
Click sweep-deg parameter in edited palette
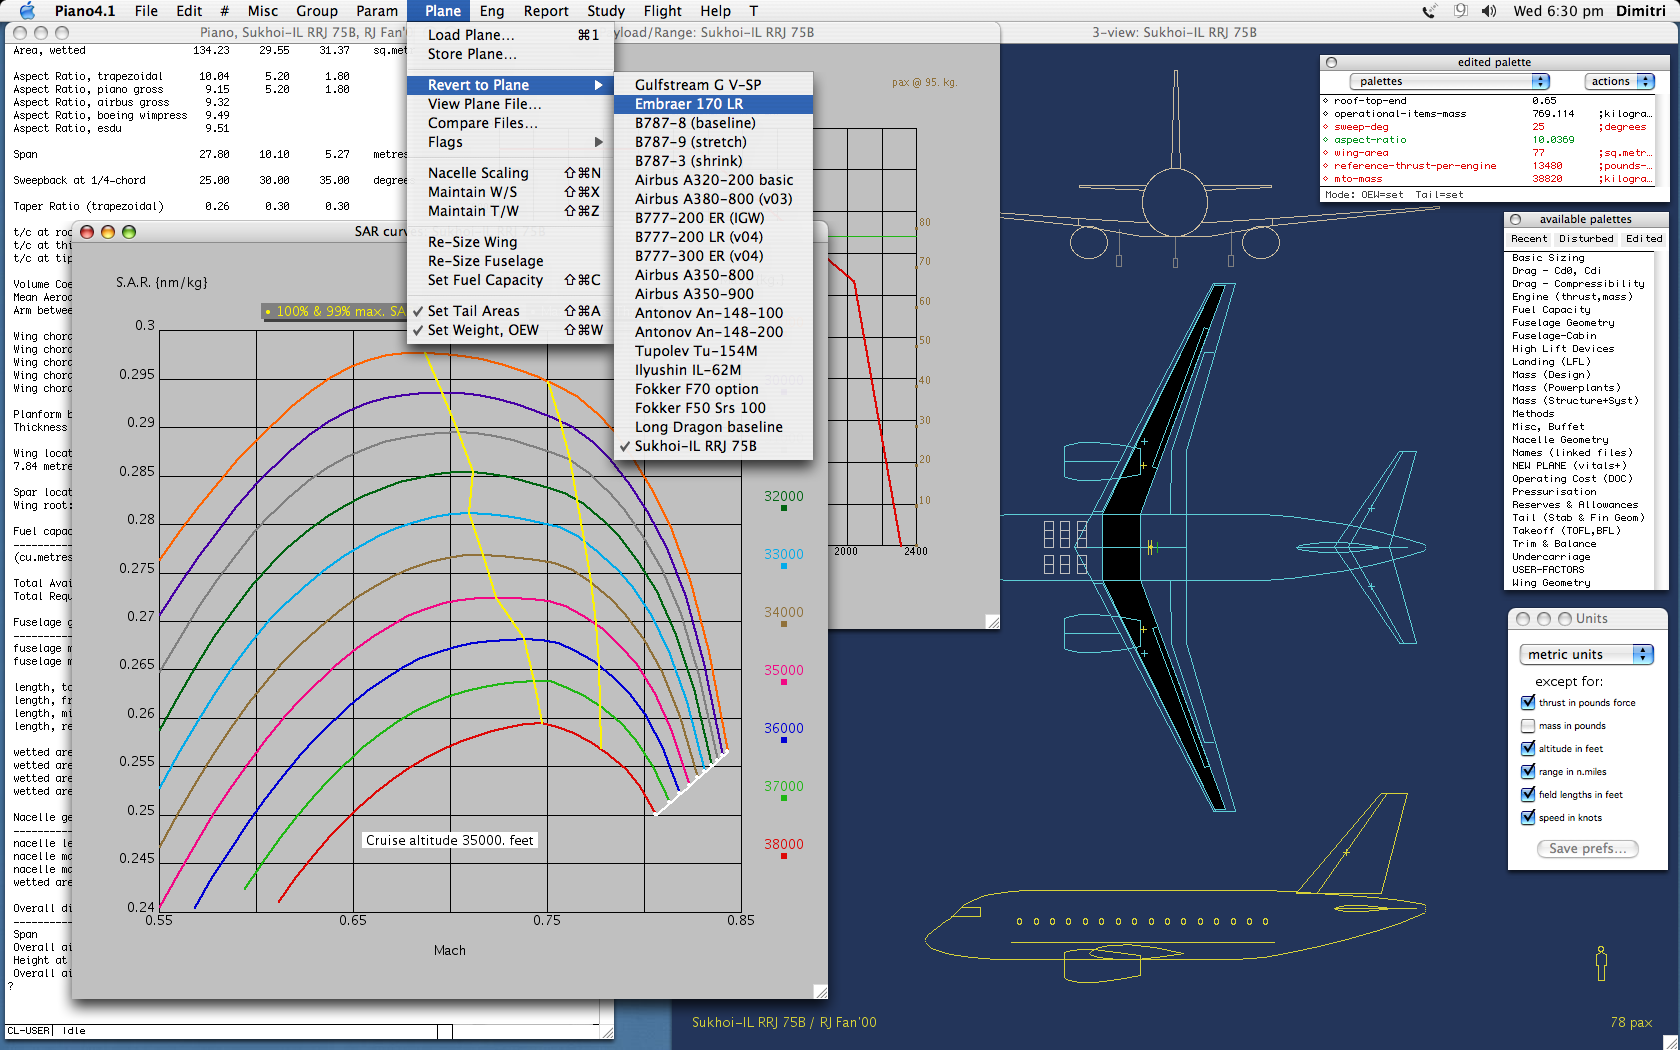[1361, 127]
